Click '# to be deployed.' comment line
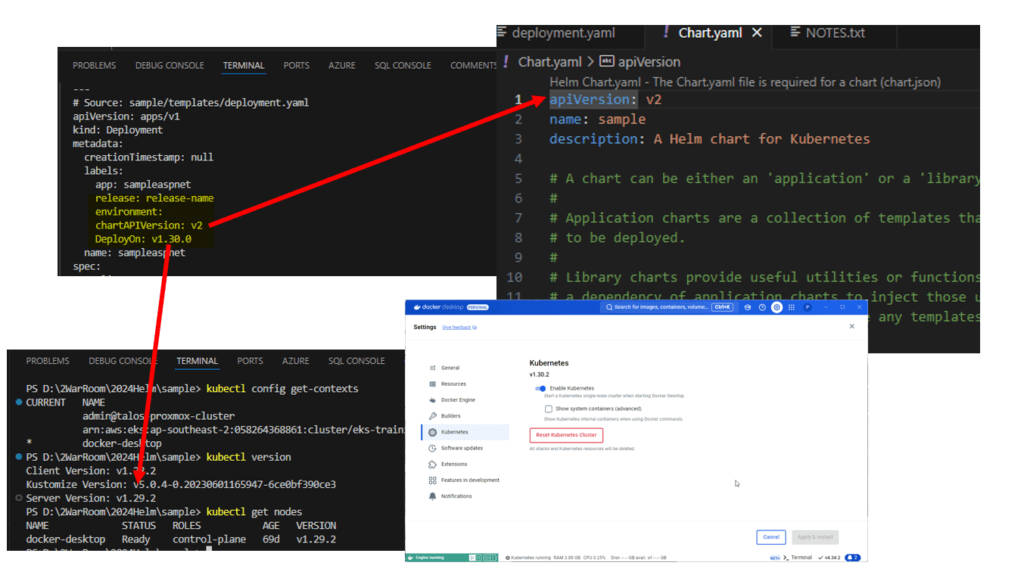Image resolution: width=1024 pixels, height=575 pixels. click(617, 238)
